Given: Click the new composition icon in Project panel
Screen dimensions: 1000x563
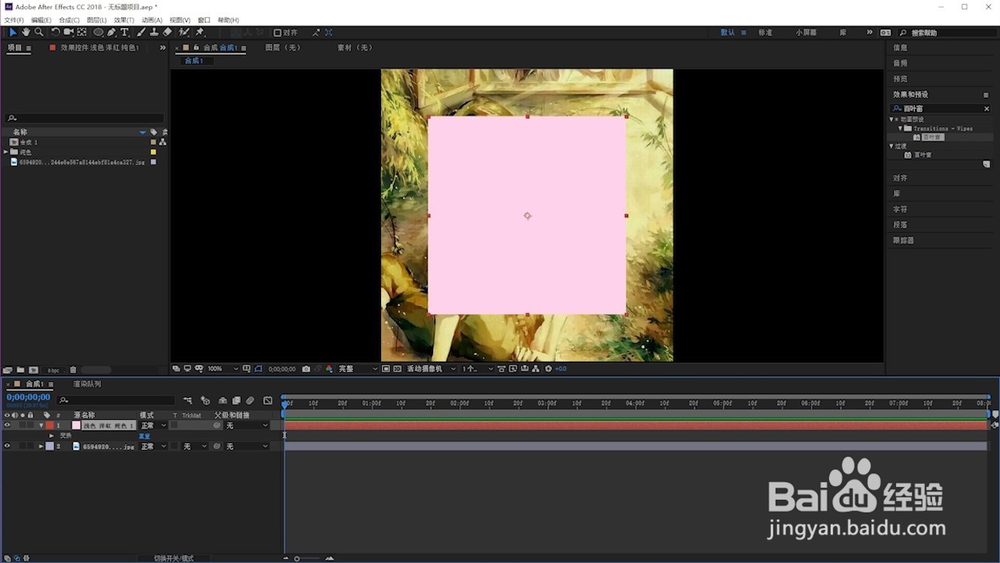Looking at the screenshot, I should click(x=33, y=370).
